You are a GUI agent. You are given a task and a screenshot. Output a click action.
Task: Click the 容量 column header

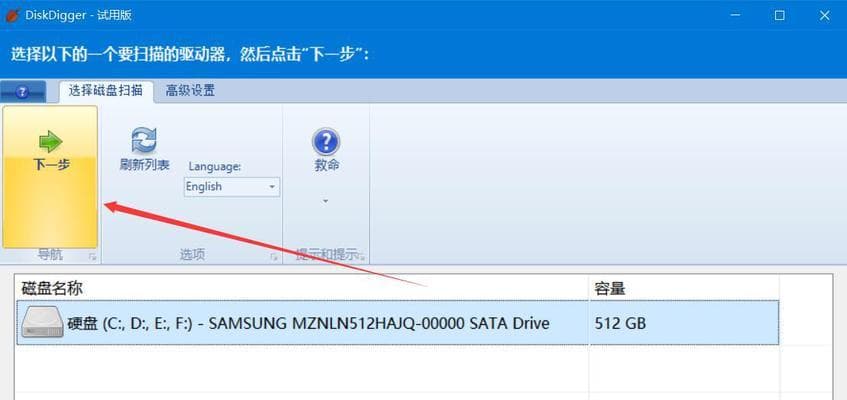tap(684, 288)
